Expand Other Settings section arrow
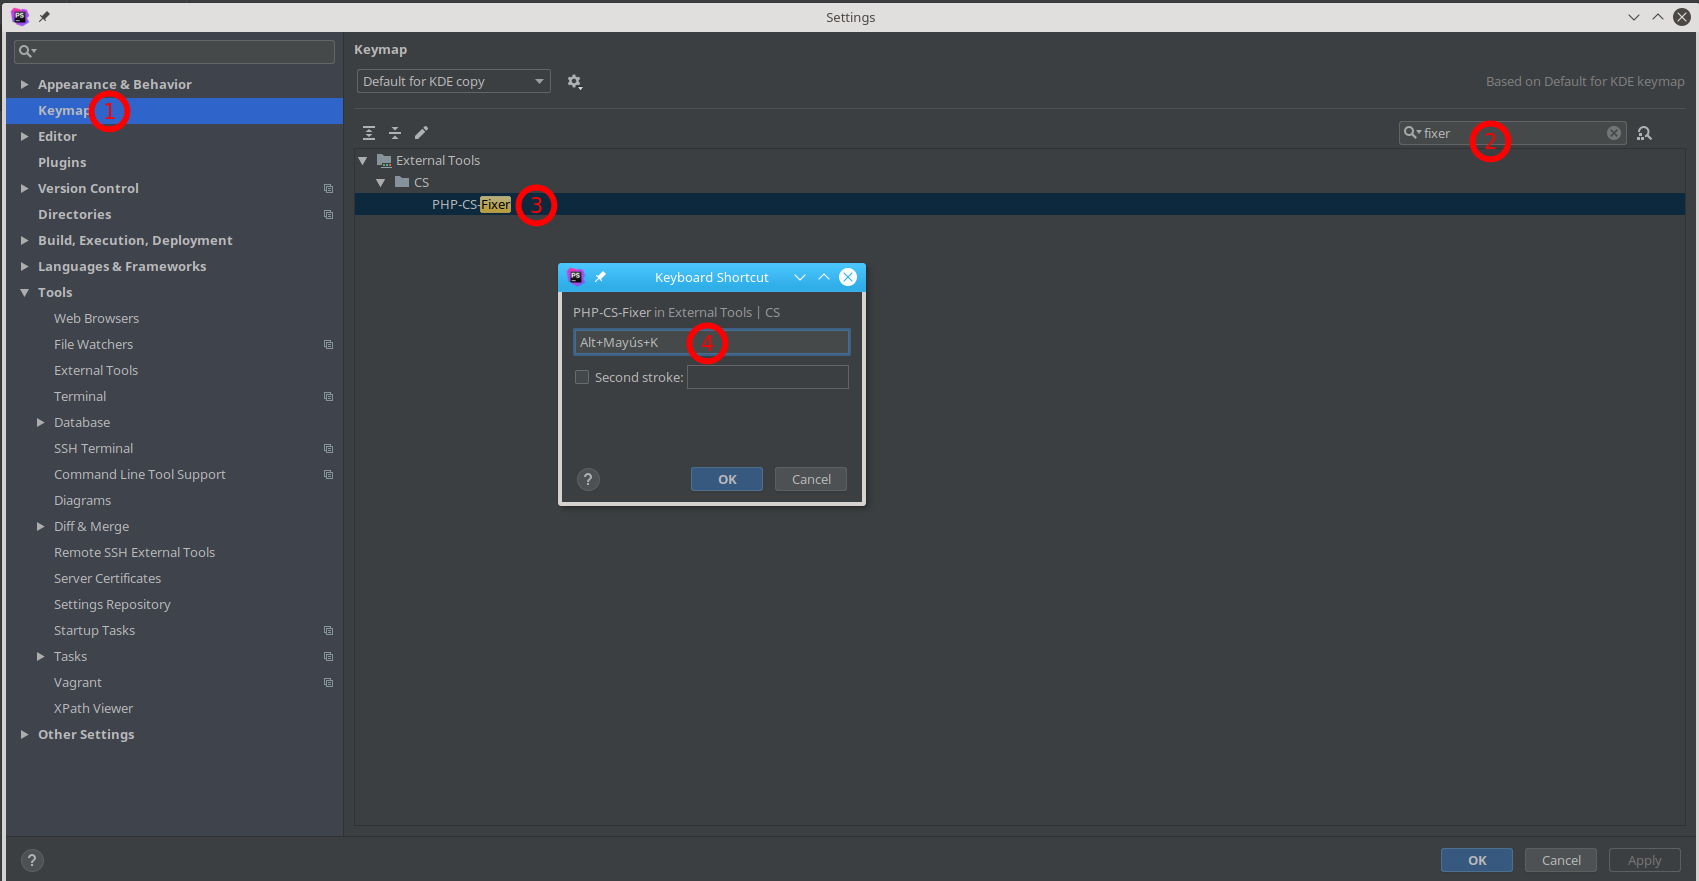Viewport: 1699px width, 881px height. click(x=25, y=734)
